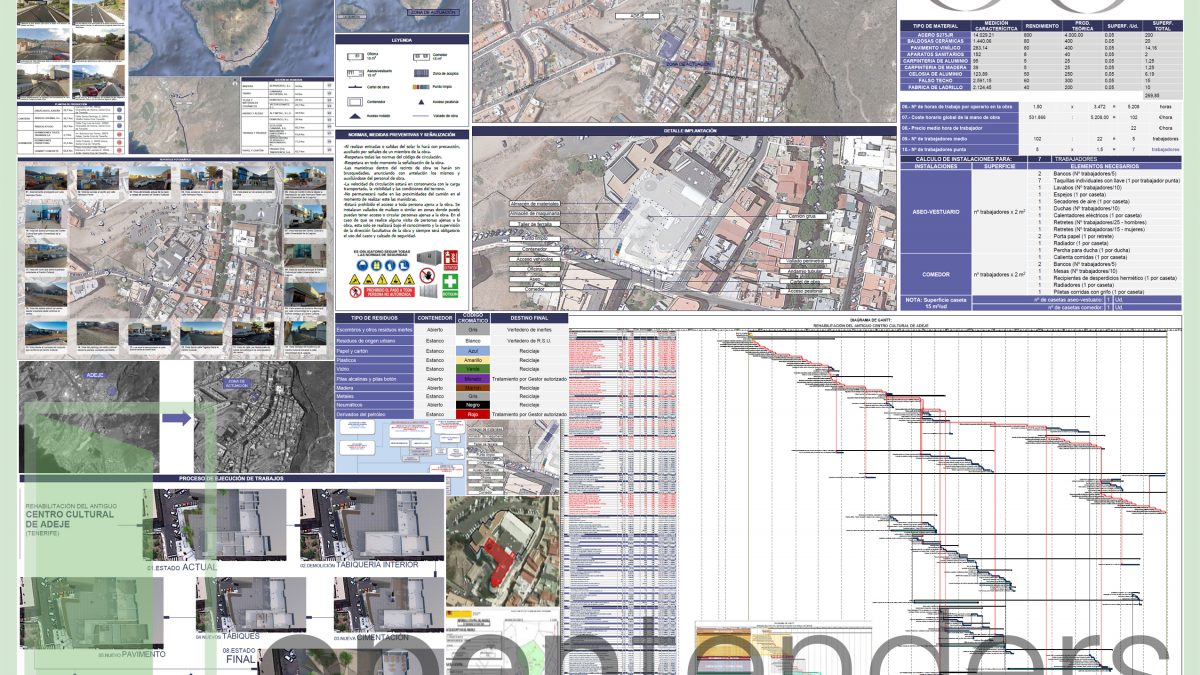Click the Zona de acopios legend symbol

[421, 73]
